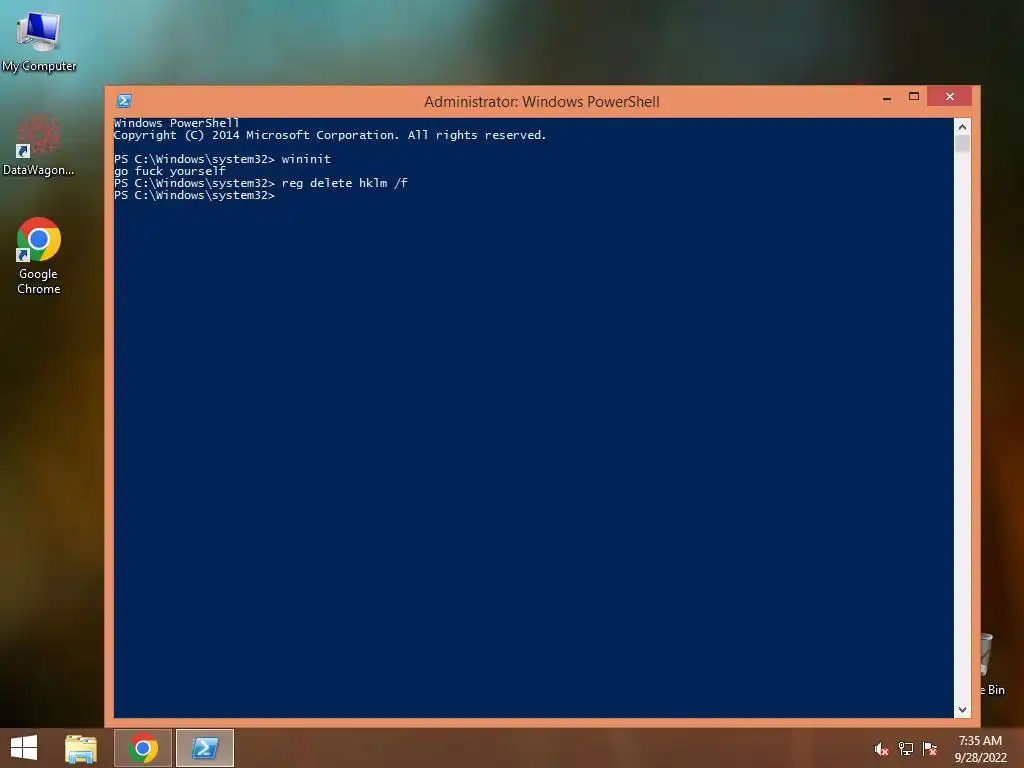Click the Administrator: Windows PowerShell title text

pyautogui.click(x=541, y=102)
